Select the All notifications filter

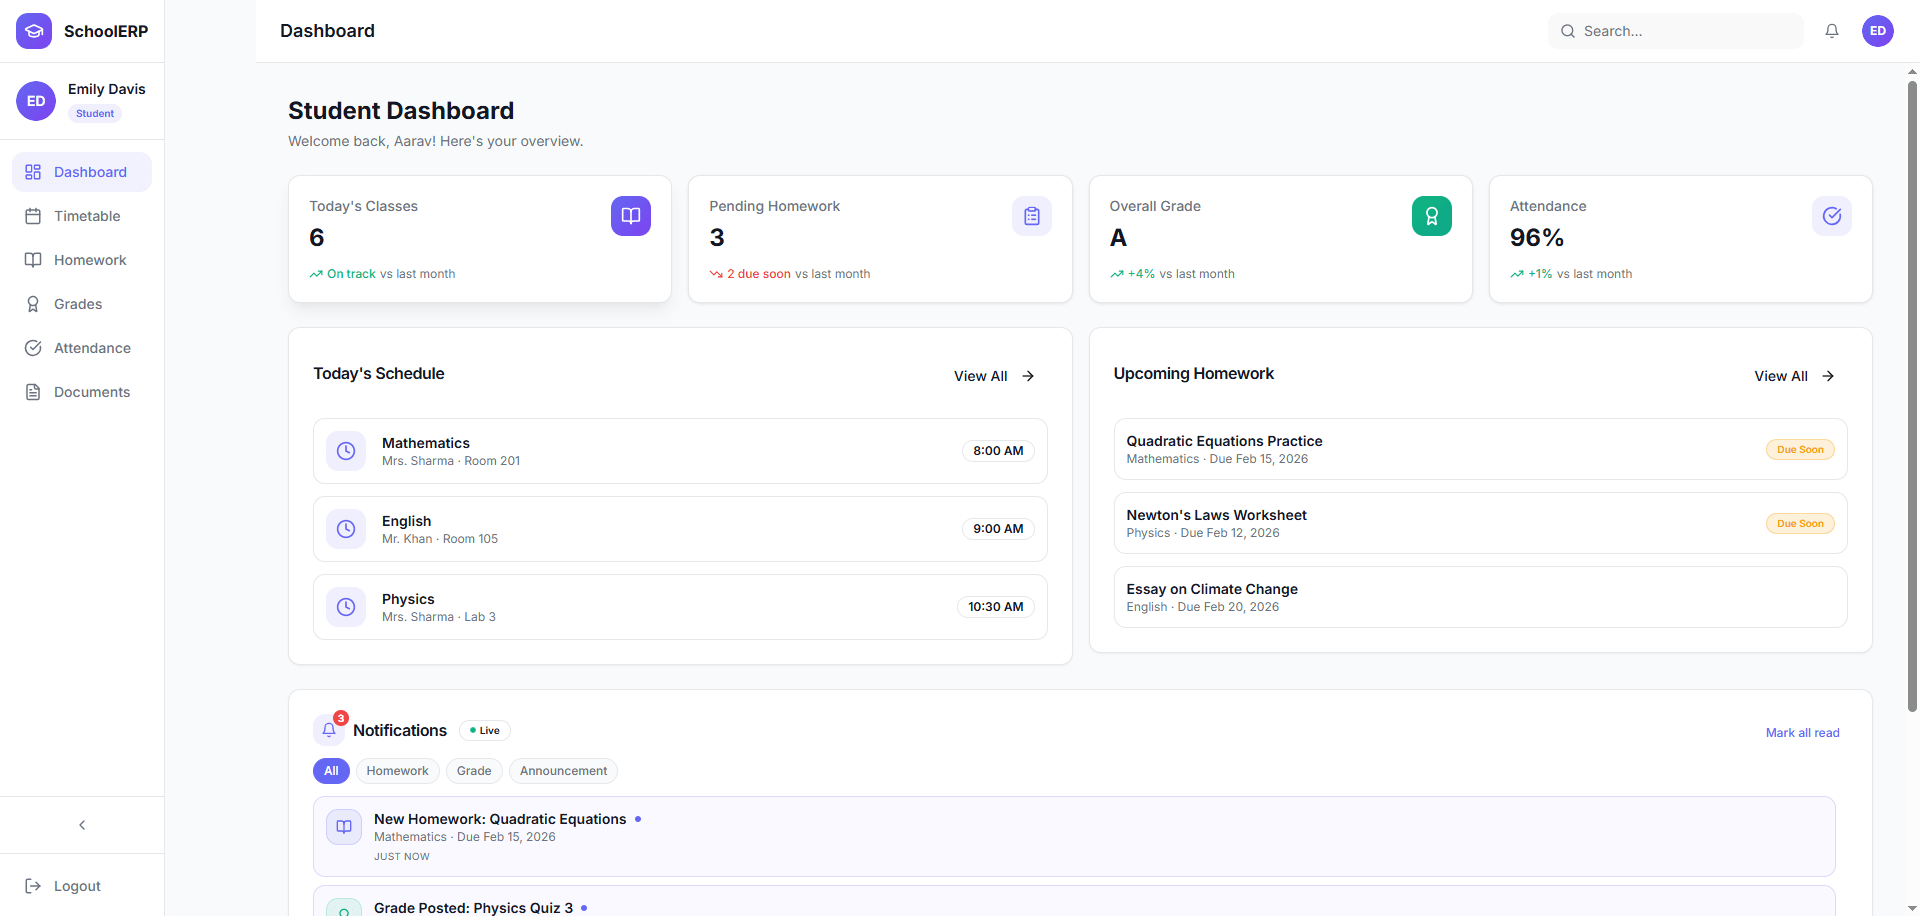(x=331, y=771)
